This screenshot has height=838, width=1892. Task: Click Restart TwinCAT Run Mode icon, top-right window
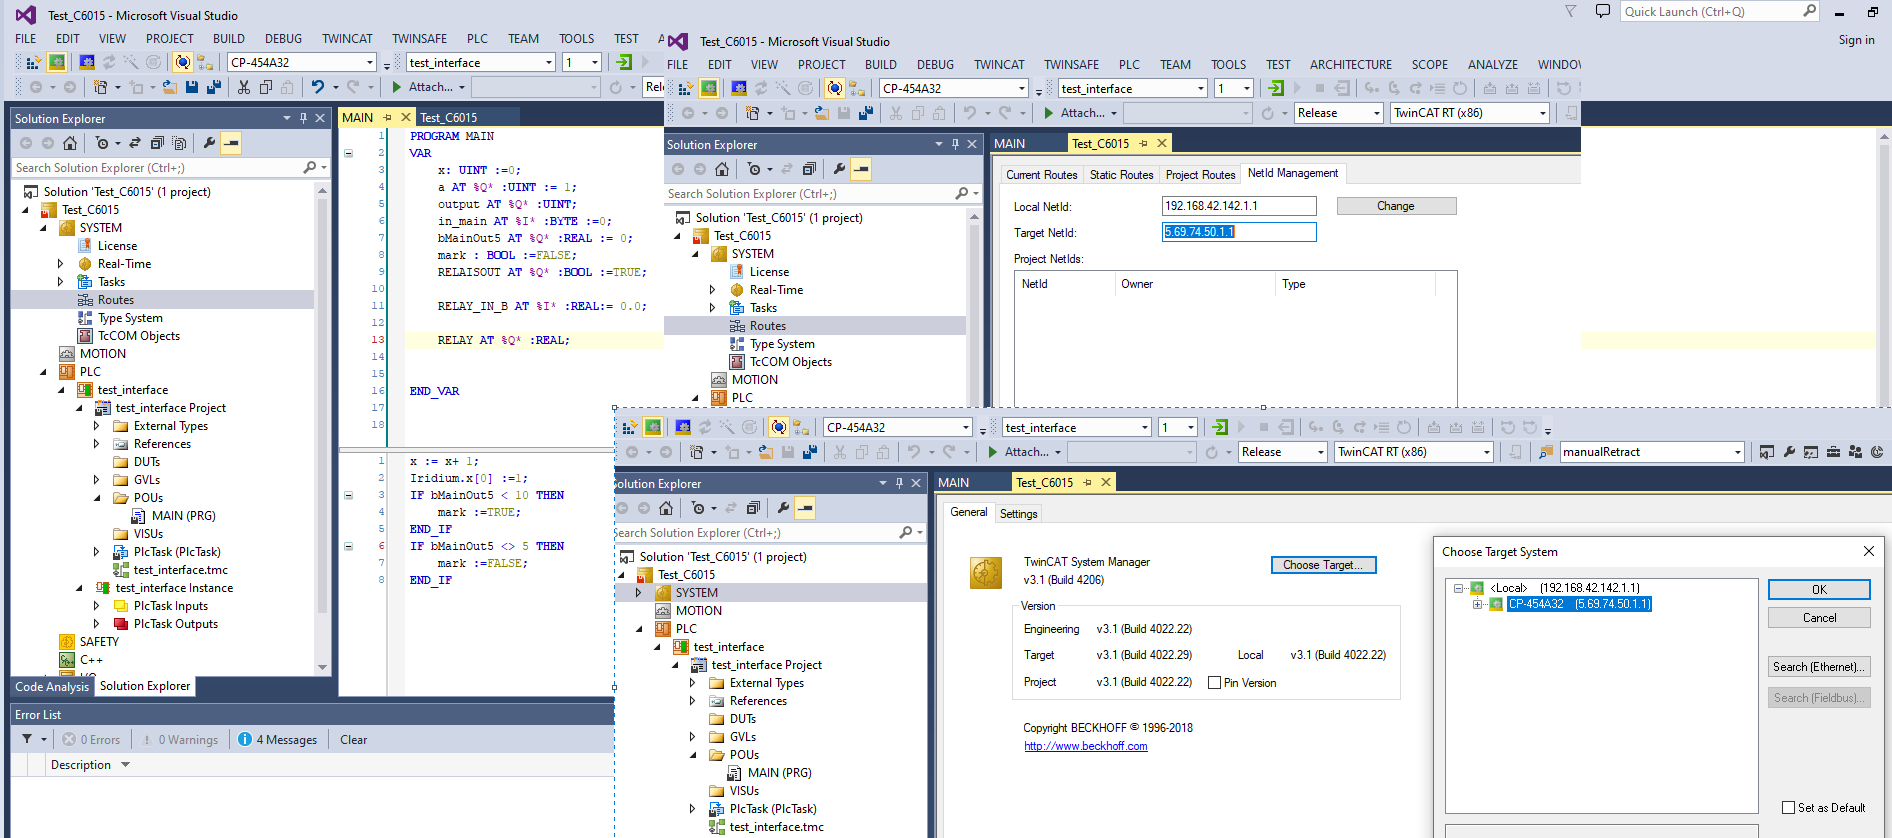coord(709,88)
